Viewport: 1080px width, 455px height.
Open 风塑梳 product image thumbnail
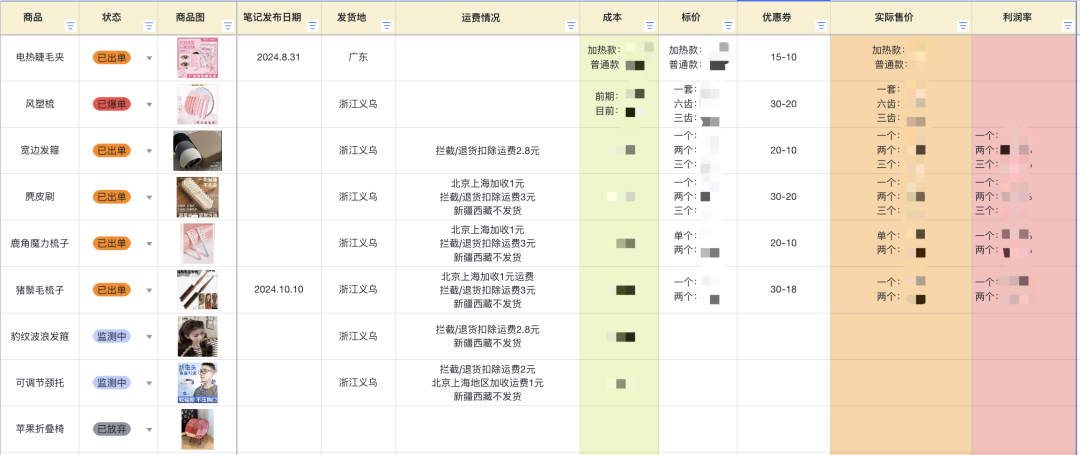pos(197,105)
